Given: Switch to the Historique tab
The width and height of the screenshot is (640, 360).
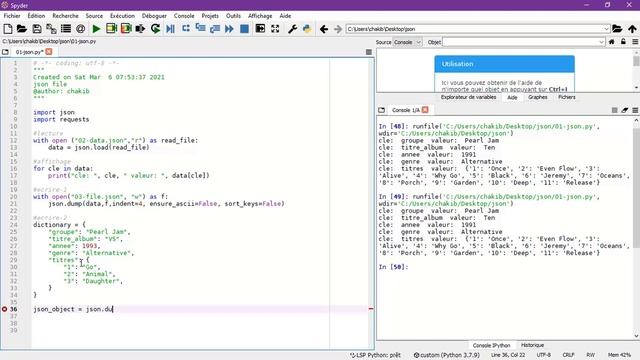Looking at the screenshot, I should pyautogui.click(x=532, y=345).
